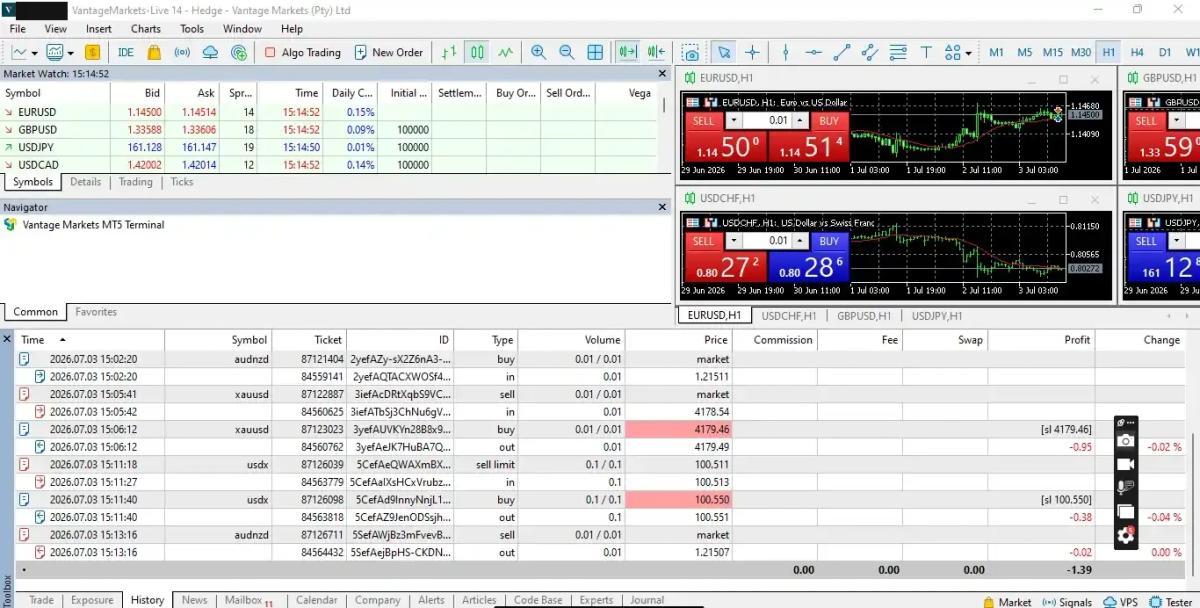
Task: Draw a vertical line tool
Action: click(x=786, y=52)
